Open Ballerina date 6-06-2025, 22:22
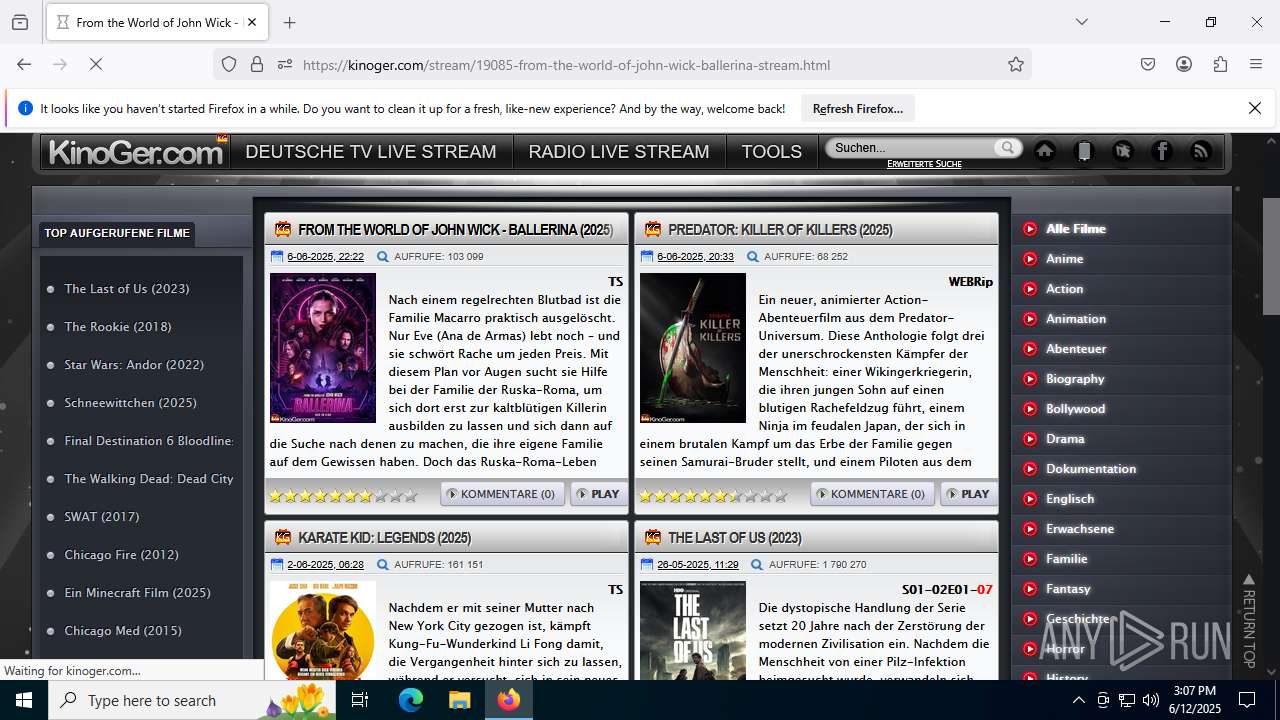 (x=325, y=257)
